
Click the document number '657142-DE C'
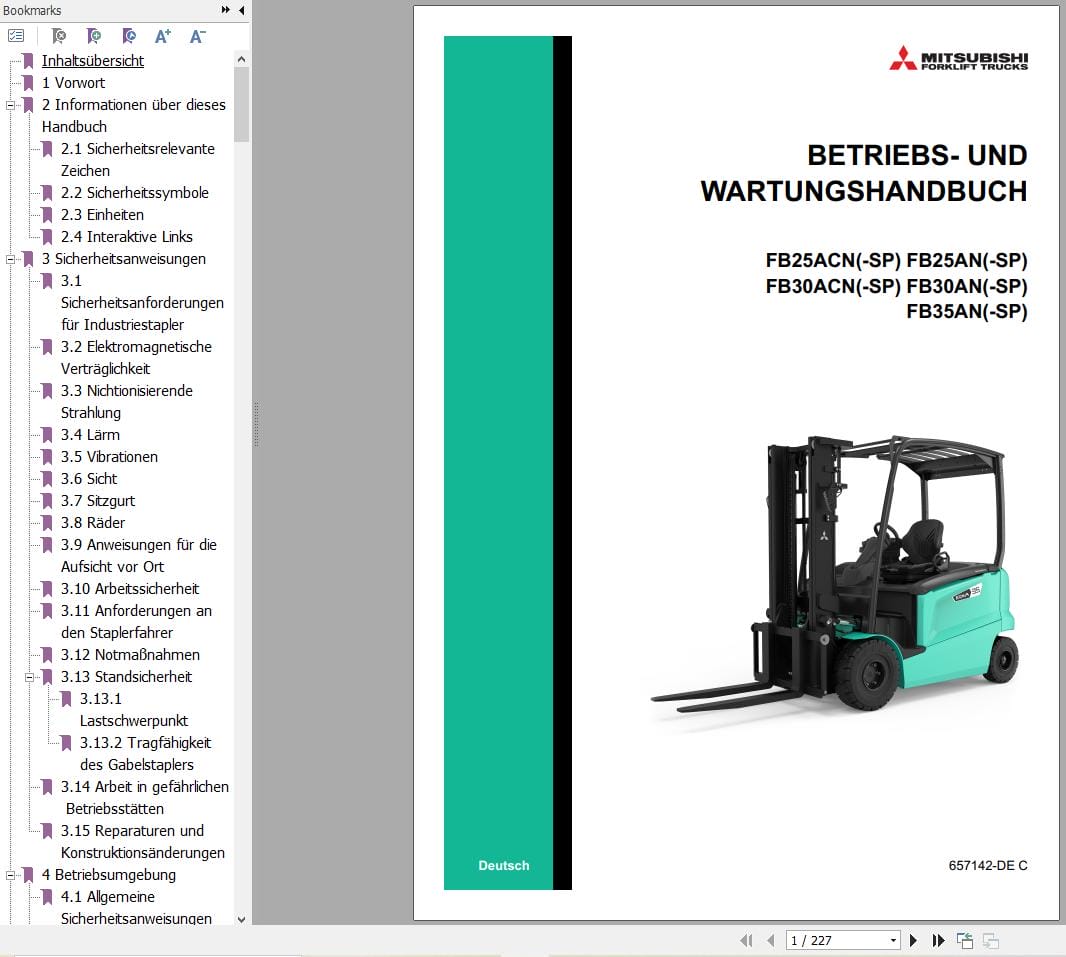pos(988,865)
